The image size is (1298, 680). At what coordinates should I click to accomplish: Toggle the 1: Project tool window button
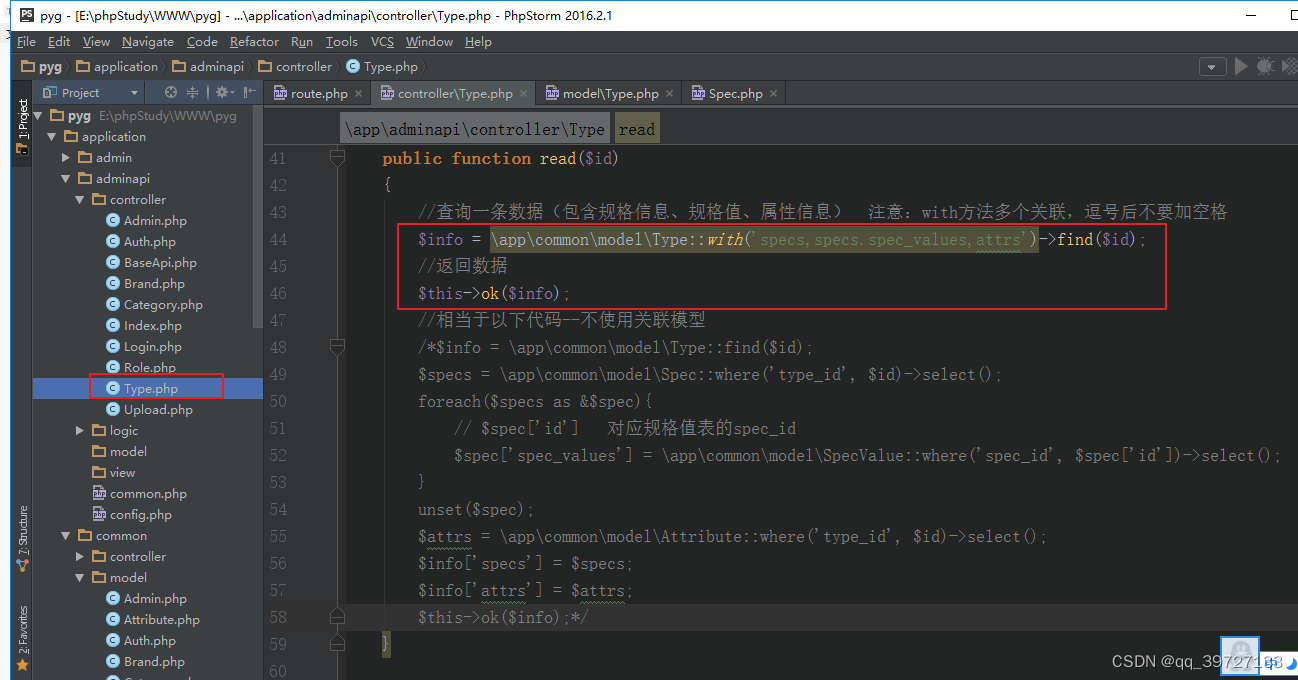(22, 126)
